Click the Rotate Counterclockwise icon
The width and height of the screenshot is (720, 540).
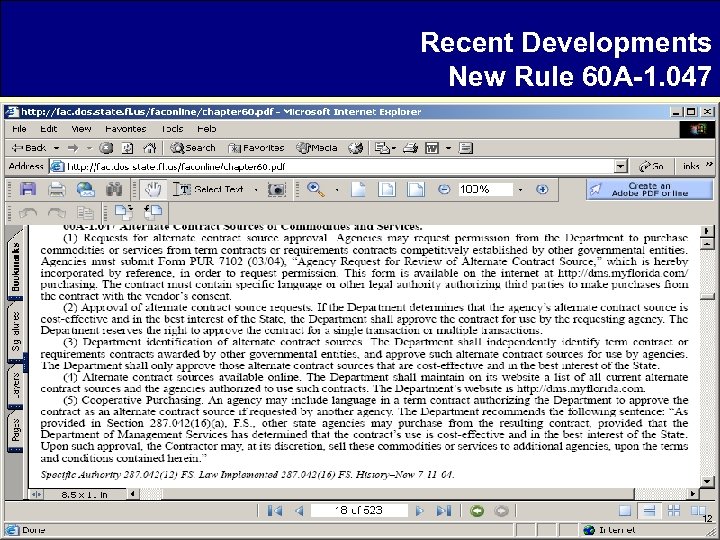(x=153, y=213)
